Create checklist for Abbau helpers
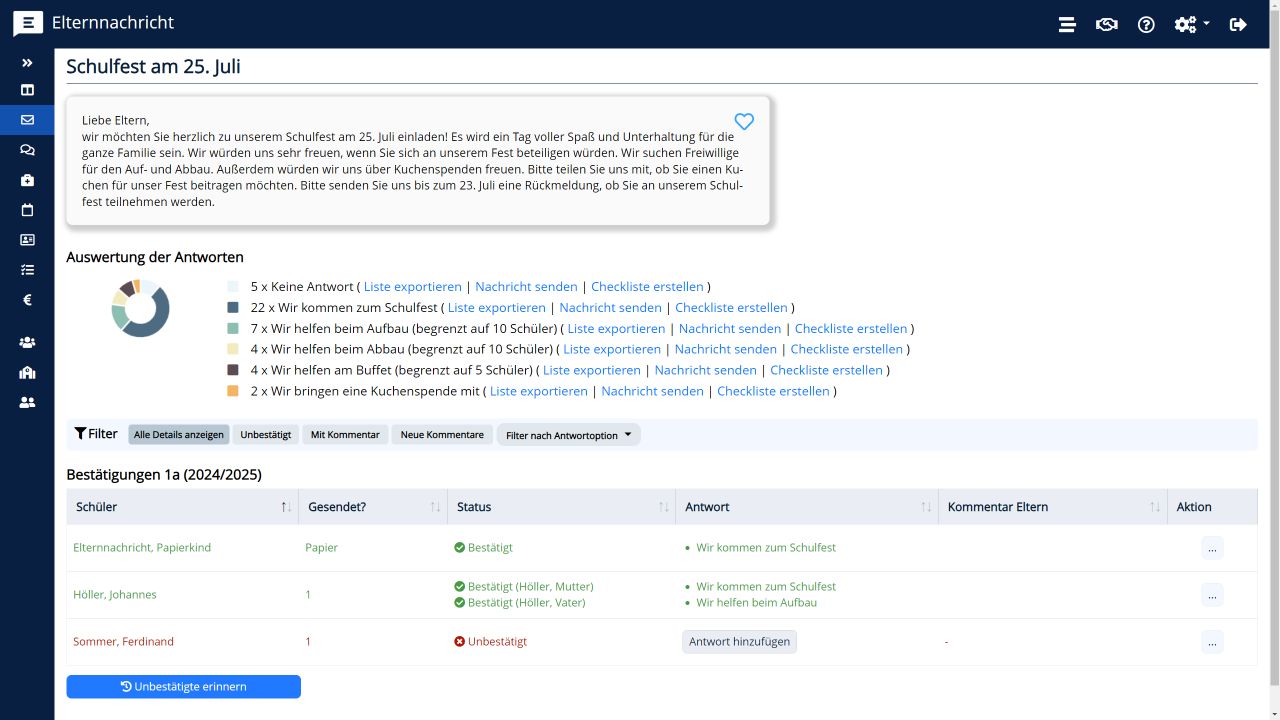The image size is (1280, 720). pyautogui.click(x=847, y=350)
